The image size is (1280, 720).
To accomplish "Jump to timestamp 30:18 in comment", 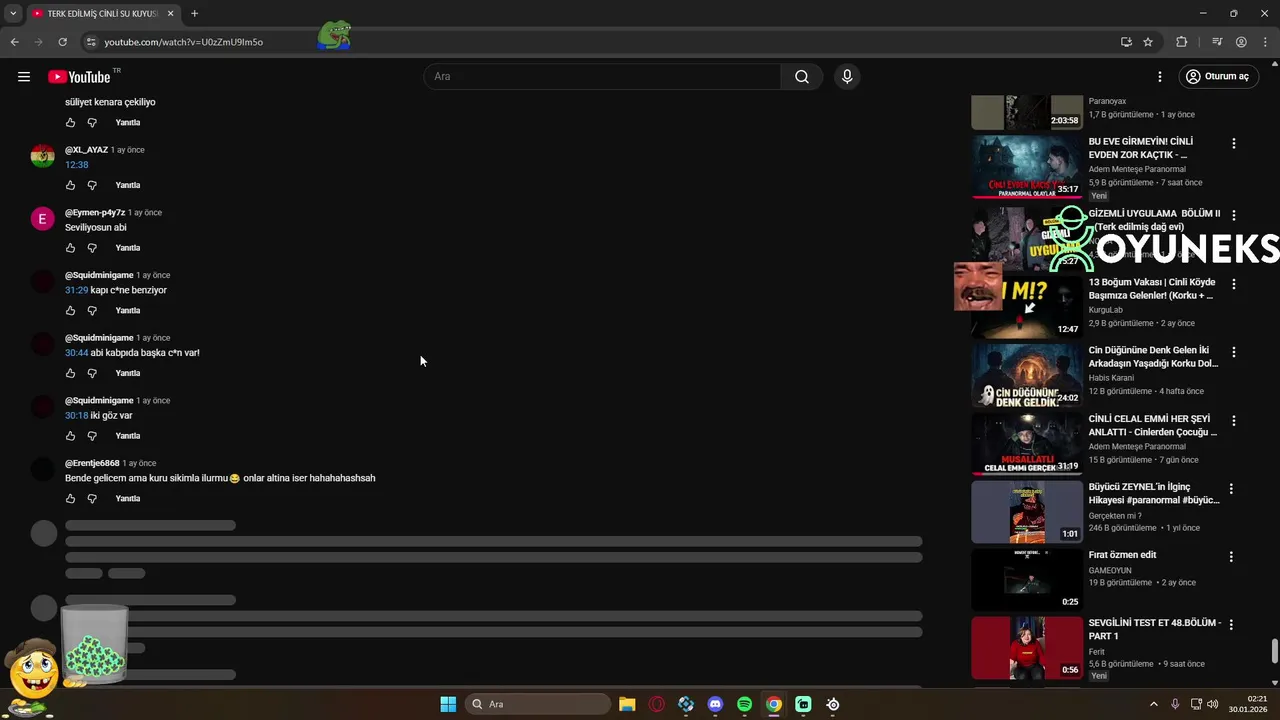I will pyautogui.click(x=77, y=416).
